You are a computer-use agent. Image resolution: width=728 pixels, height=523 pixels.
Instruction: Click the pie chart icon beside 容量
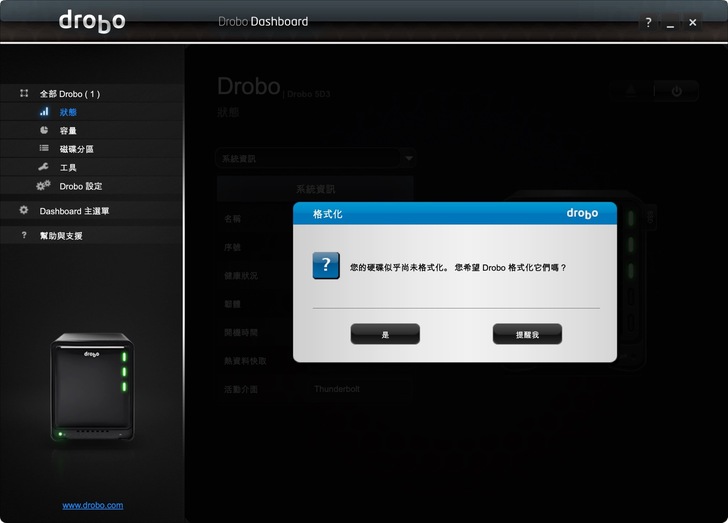pyautogui.click(x=44, y=130)
